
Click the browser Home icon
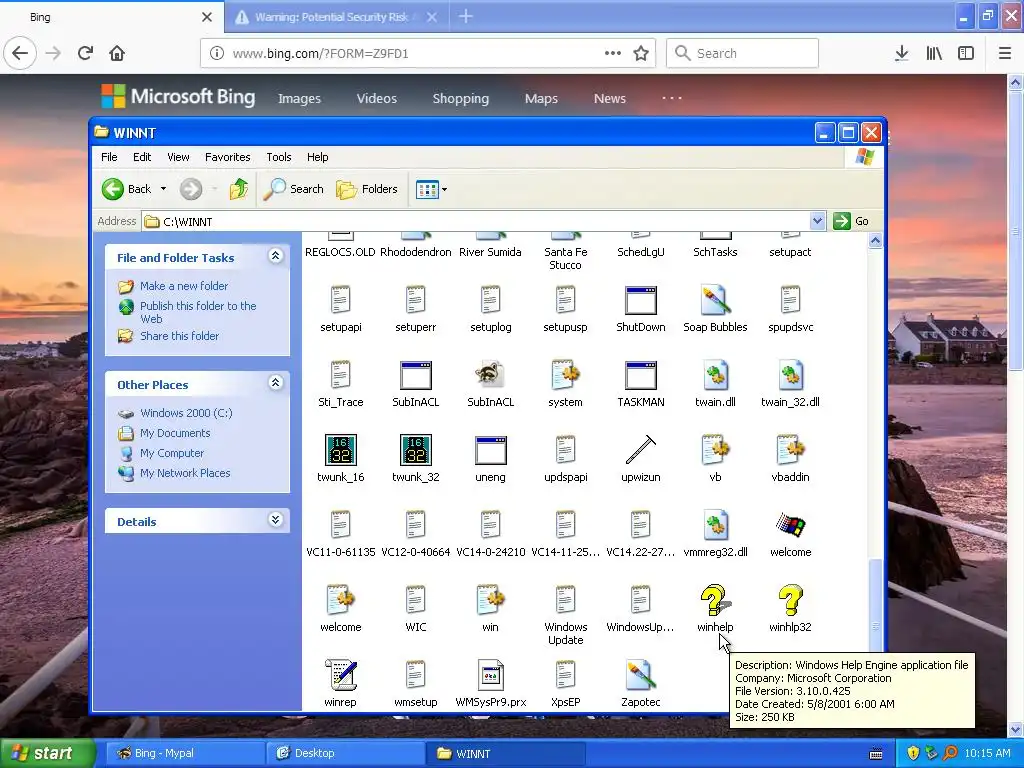coord(117,53)
